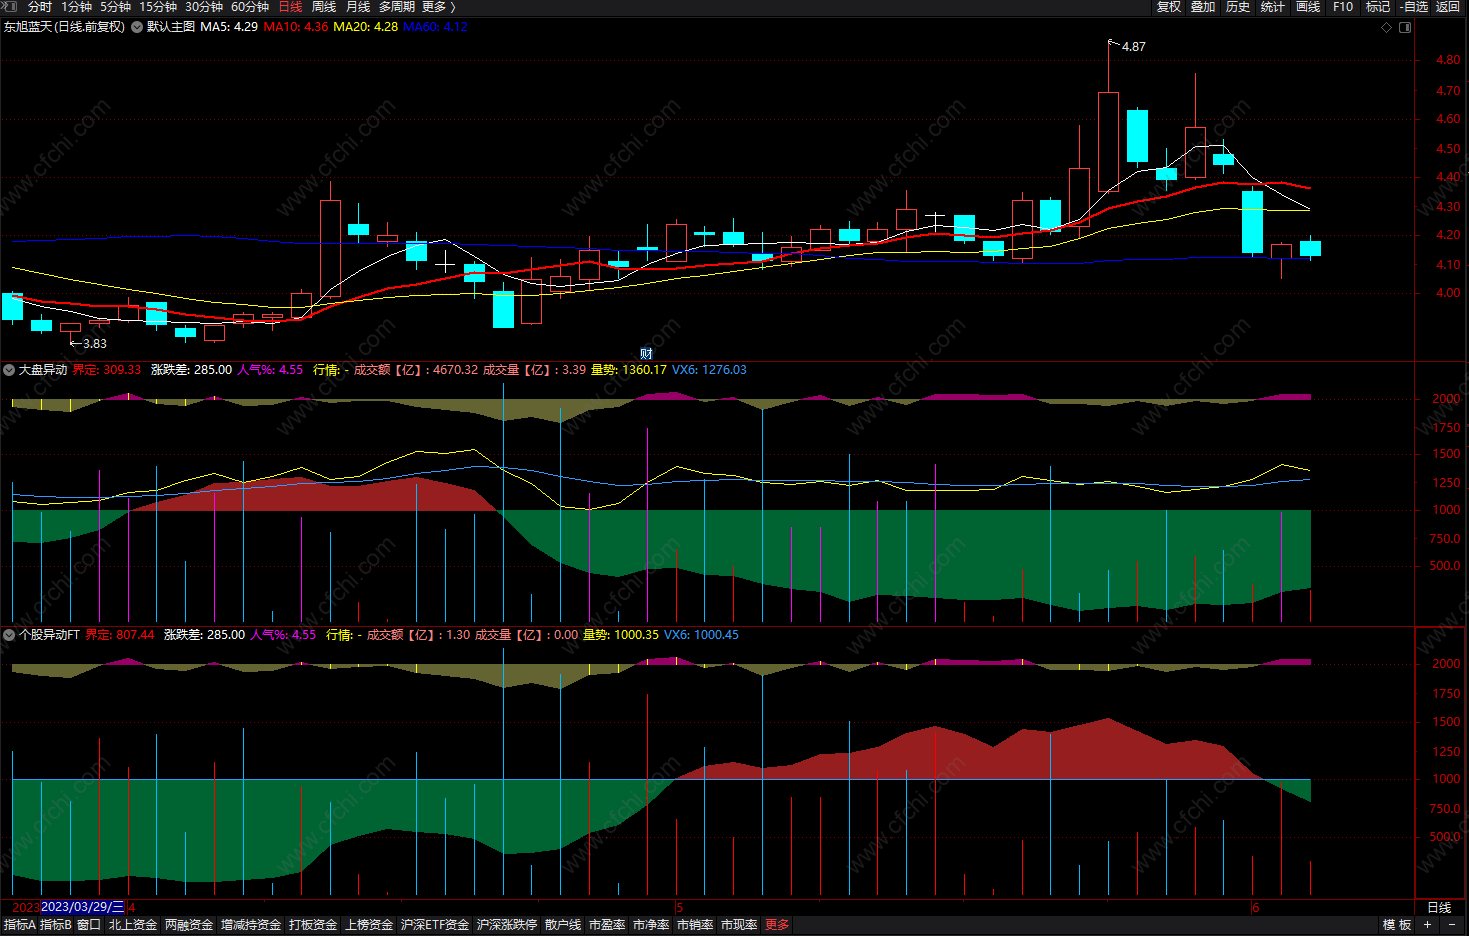Click the 财 marker below candlesticks
Image resolution: width=1469 pixels, height=936 pixels.
[x=646, y=353]
